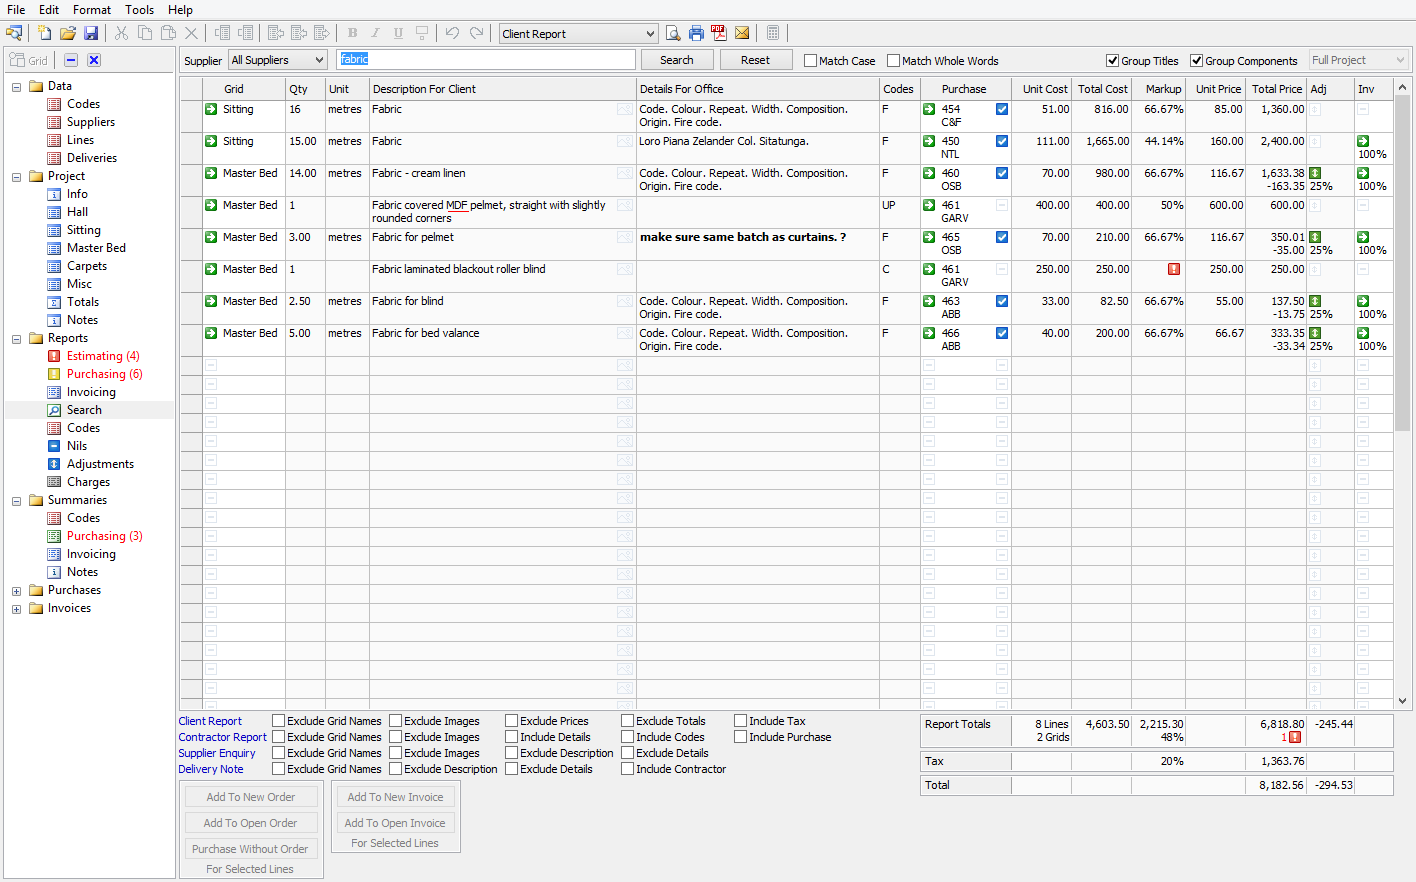Screen dimensions: 1416x882
Task: Click the Reset button
Action: (756, 60)
